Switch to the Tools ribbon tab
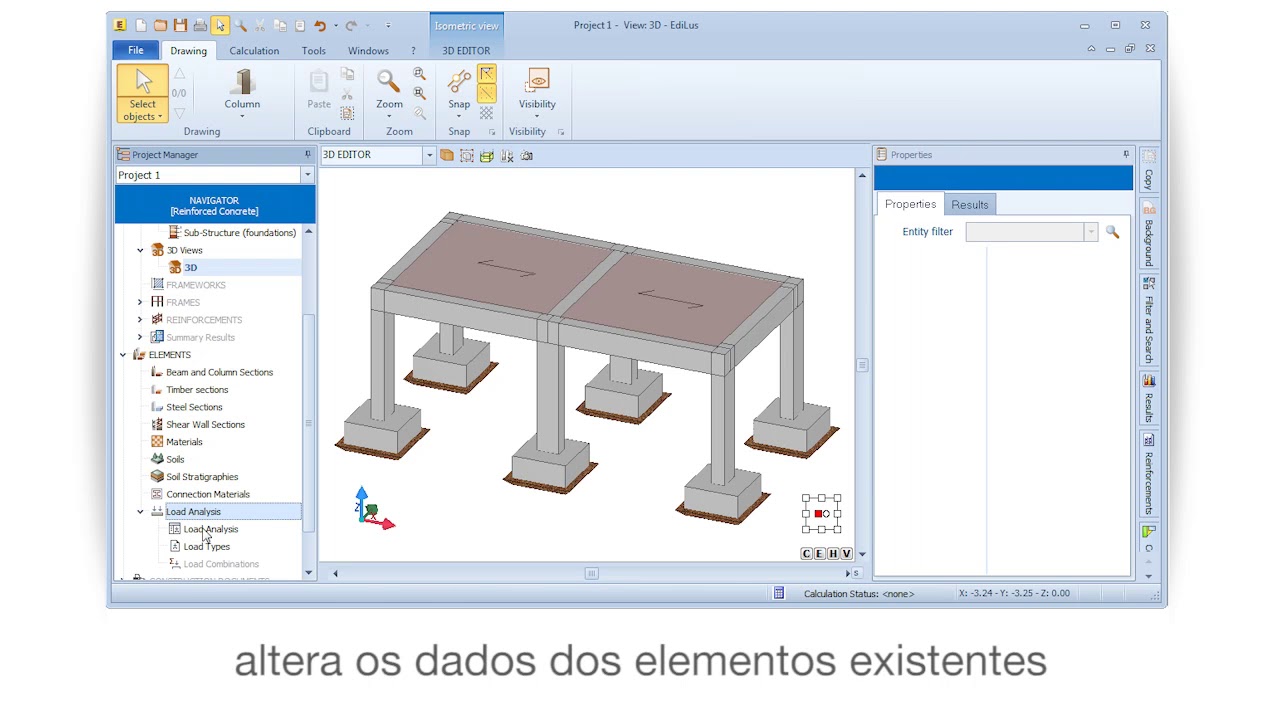Image resolution: width=1280 pixels, height=720 pixels. point(313,51)
